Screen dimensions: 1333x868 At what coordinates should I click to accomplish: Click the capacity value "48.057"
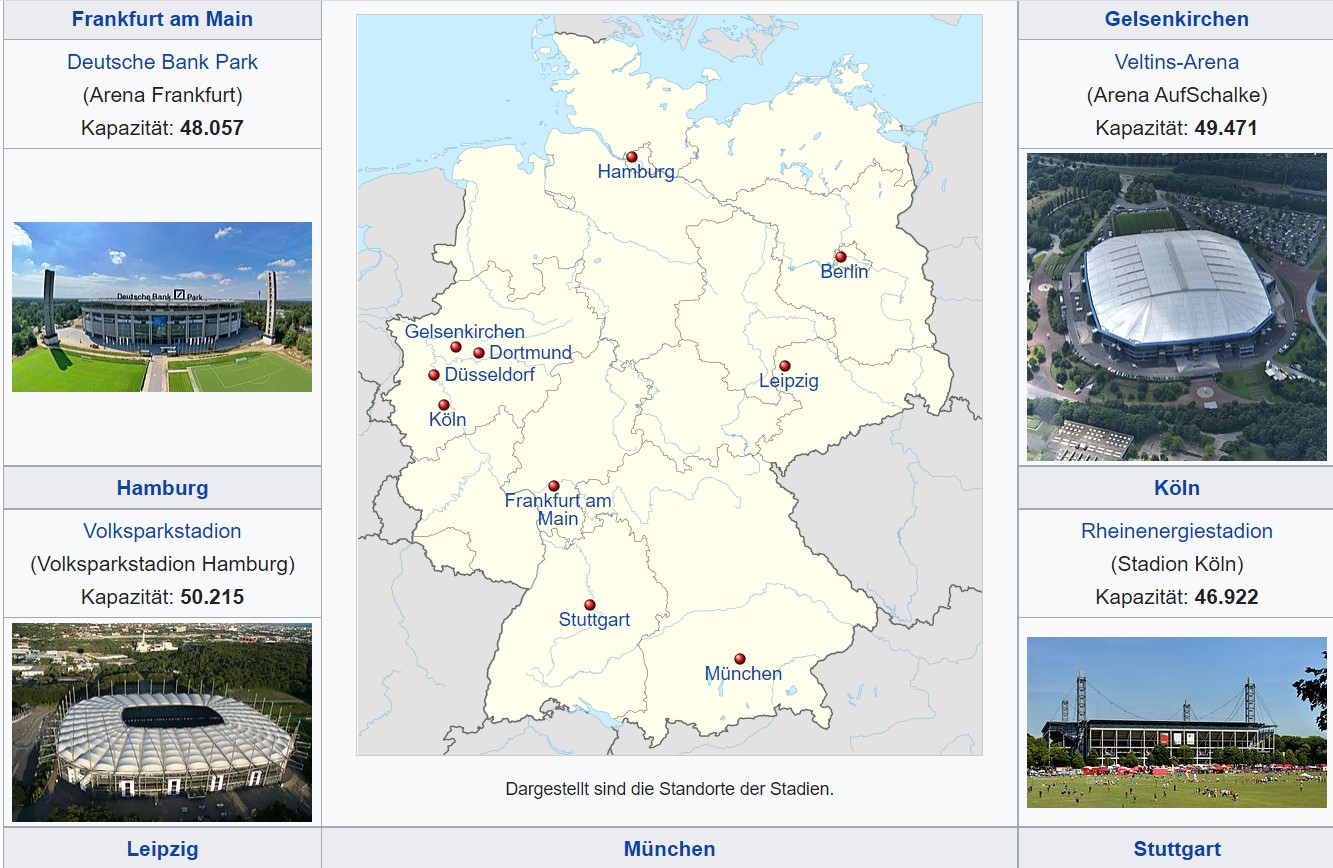pyautogui.click(x=212, y=128)
